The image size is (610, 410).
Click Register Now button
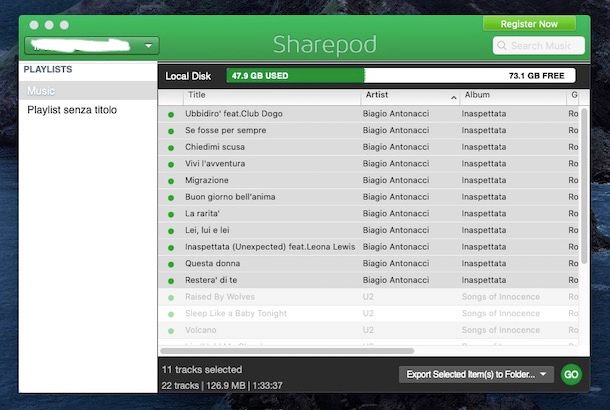click(x=529, y=24)
